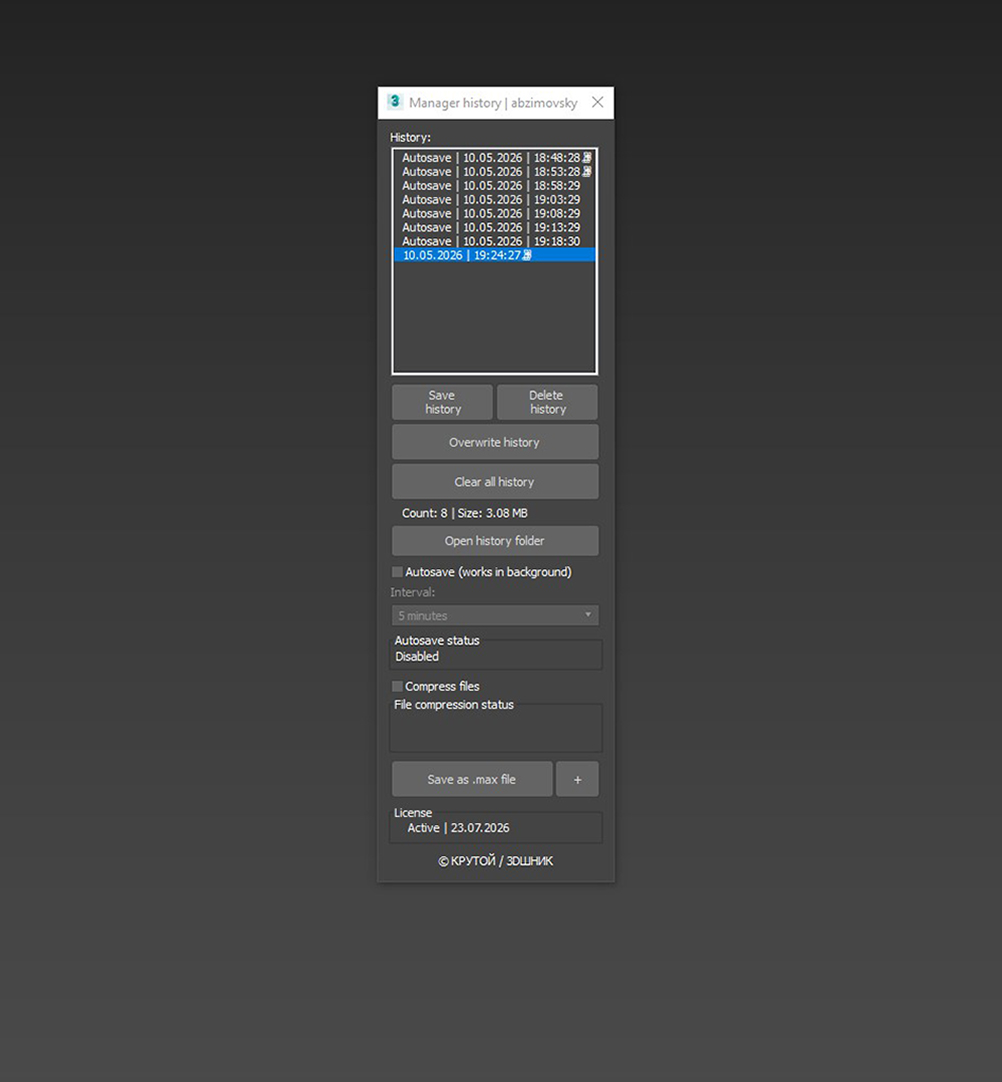Viewport: 1002px width, 1082px height.
Task: Click the Save history button
Action: [x=442, y=402]
